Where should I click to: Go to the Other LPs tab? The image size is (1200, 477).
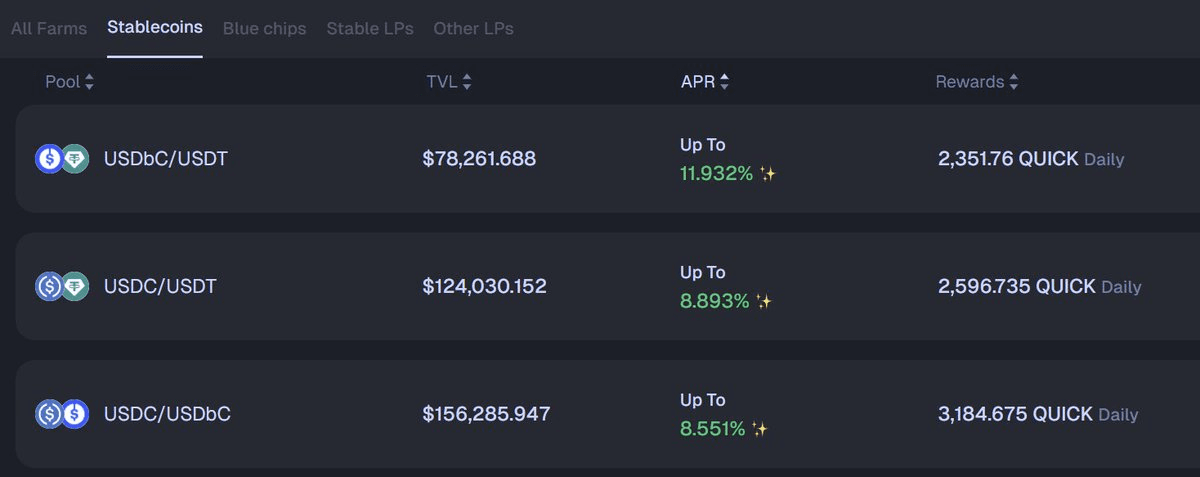tap(473, 28)
